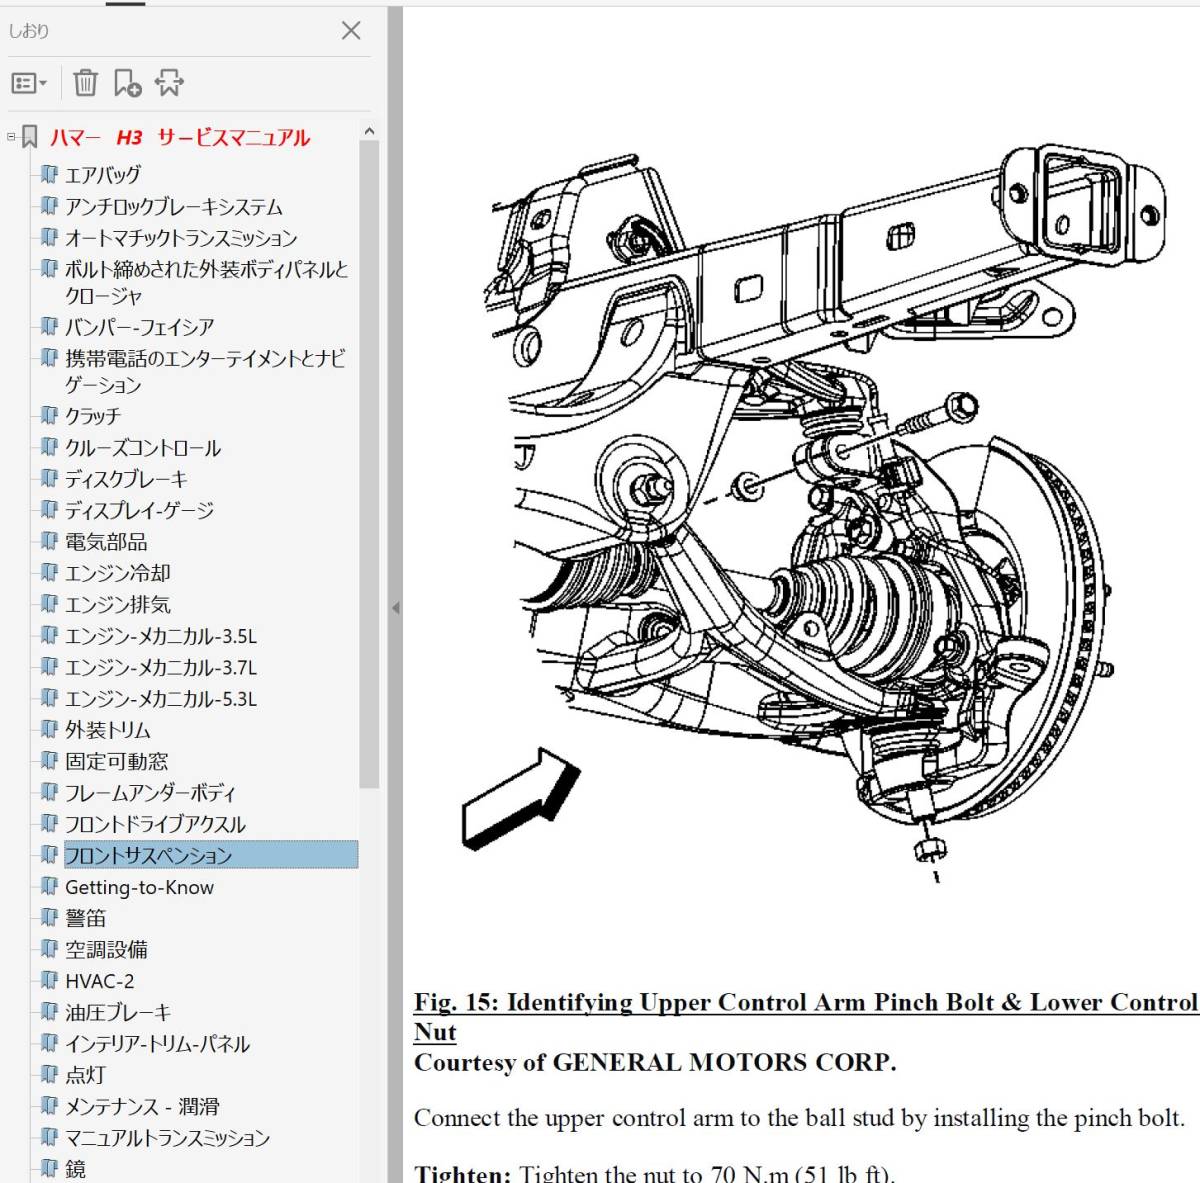Open the フレームアンダーボディ bookmark
This screenshot has width=1200, height=1183.
151,792
